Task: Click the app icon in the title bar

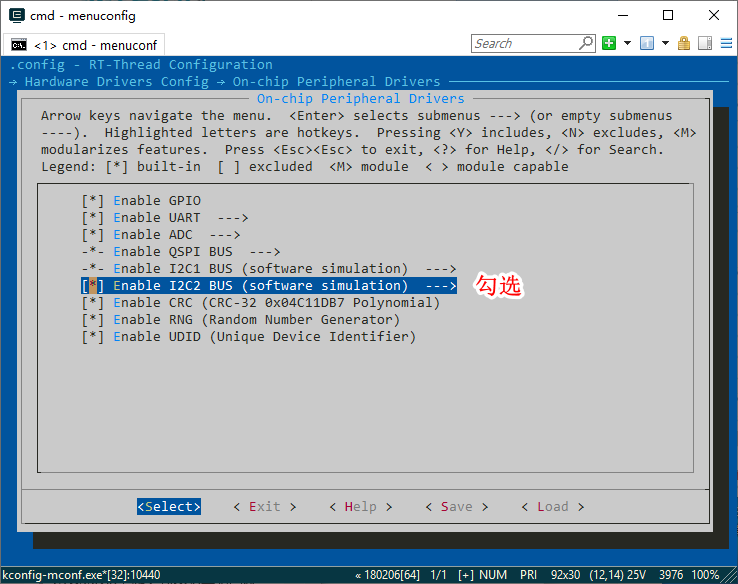Action: [17, 15]
